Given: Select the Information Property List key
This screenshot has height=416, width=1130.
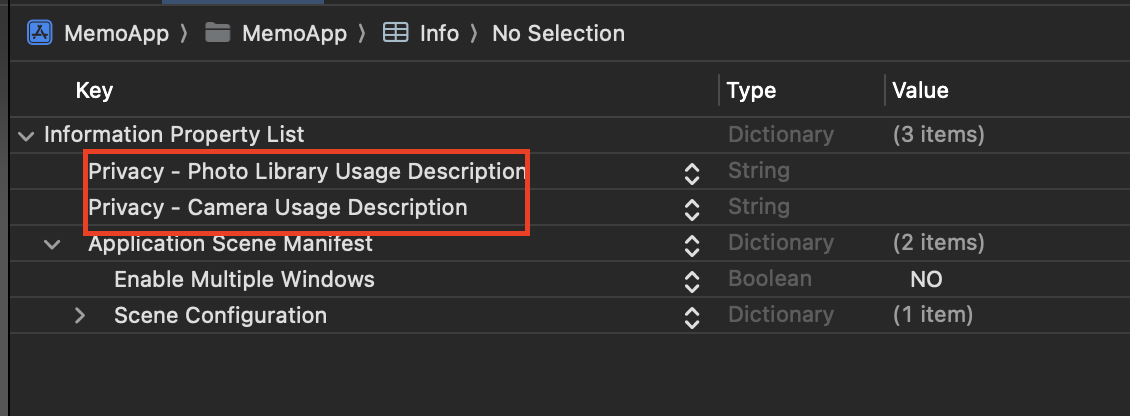Looking at the screenshot, I should tap(174, 134).
